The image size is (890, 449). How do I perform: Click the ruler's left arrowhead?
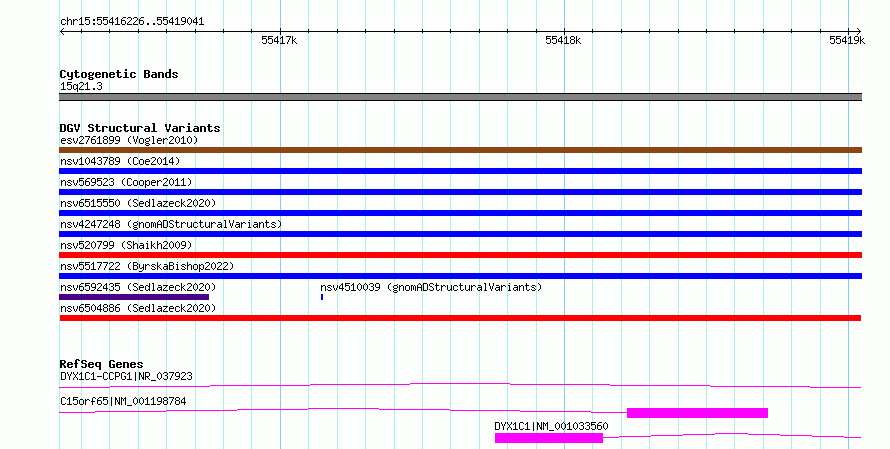coord(62,31)
